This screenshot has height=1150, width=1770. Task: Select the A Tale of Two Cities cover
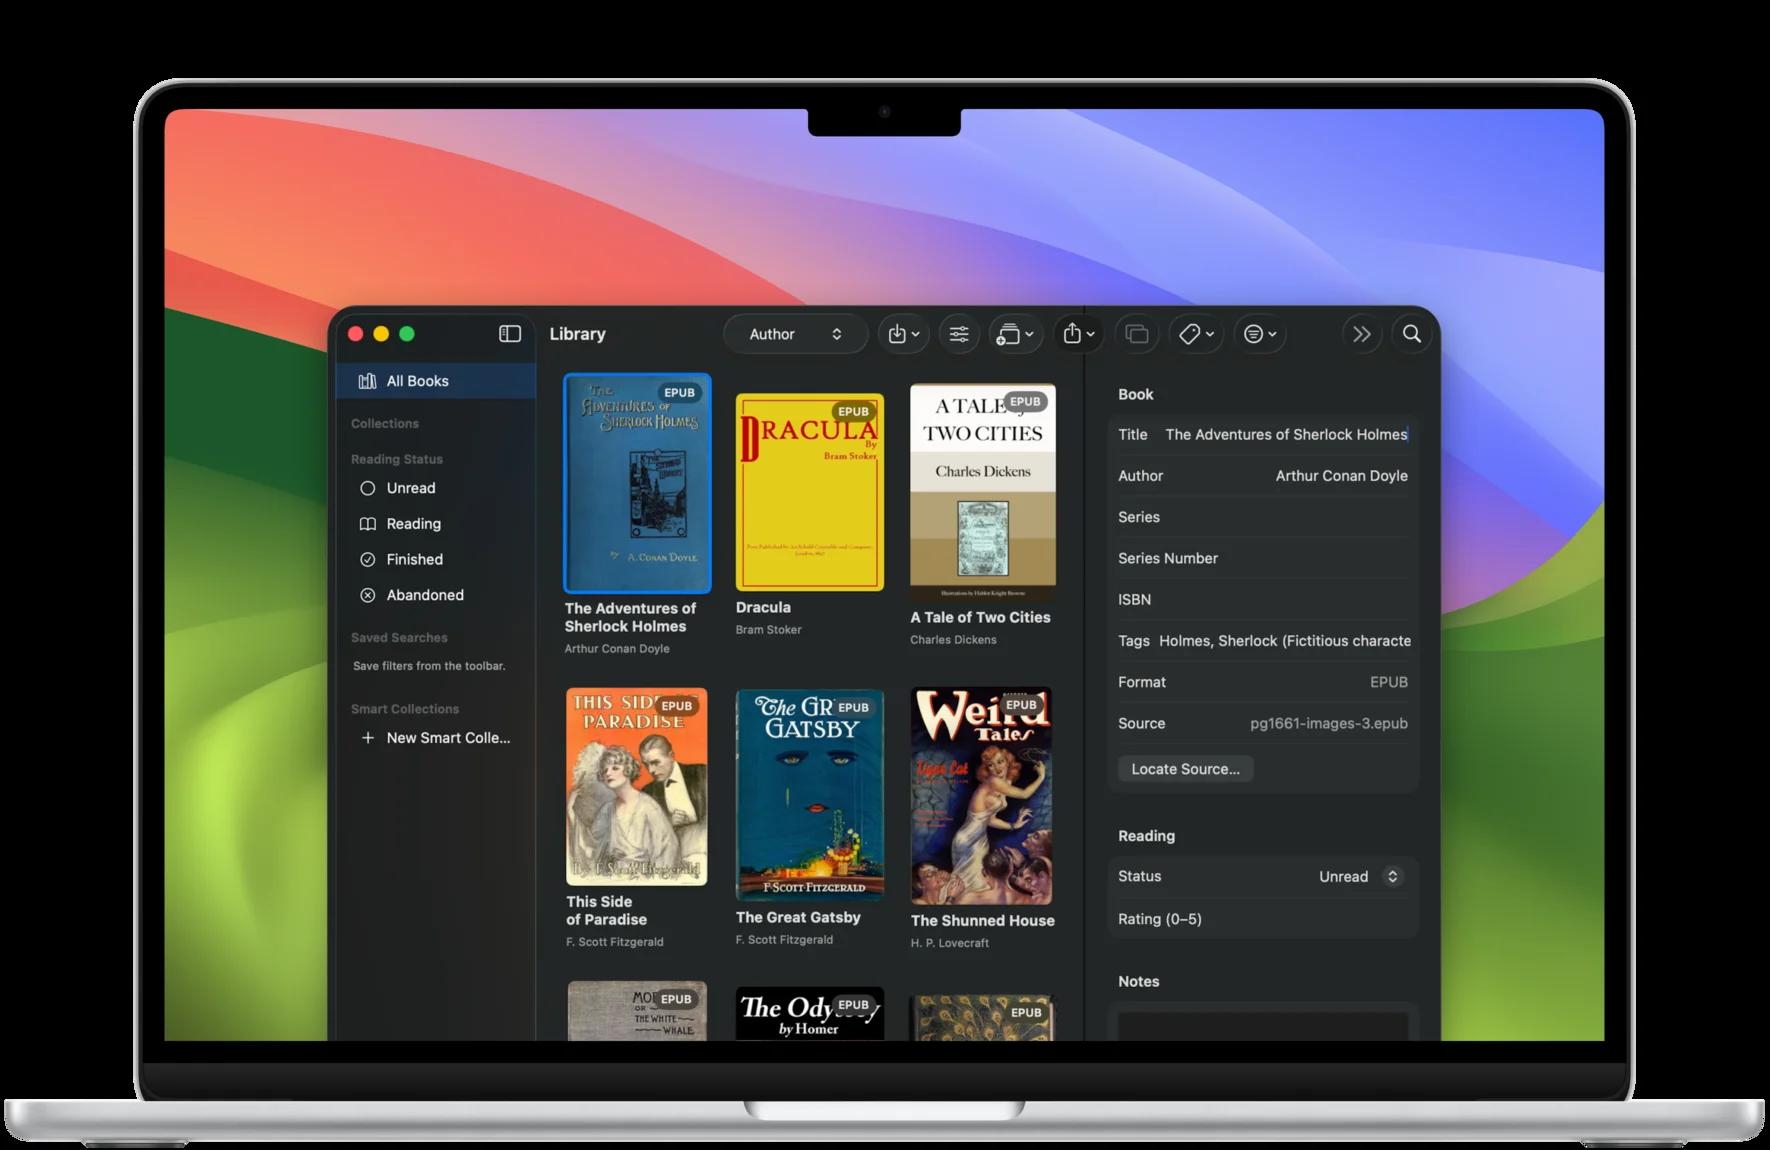pyautogui.click(x=983, y=492)
